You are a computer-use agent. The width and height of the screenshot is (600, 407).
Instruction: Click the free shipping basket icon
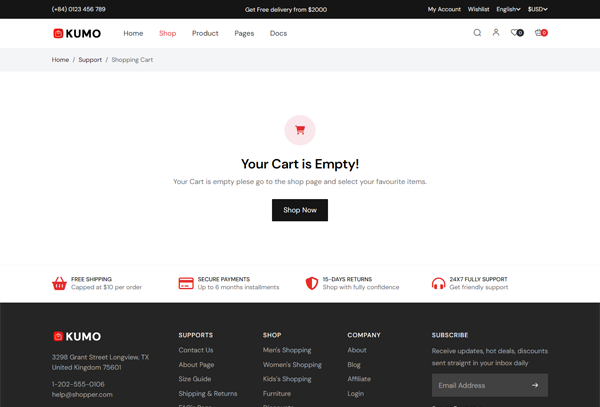pos(59,283)
